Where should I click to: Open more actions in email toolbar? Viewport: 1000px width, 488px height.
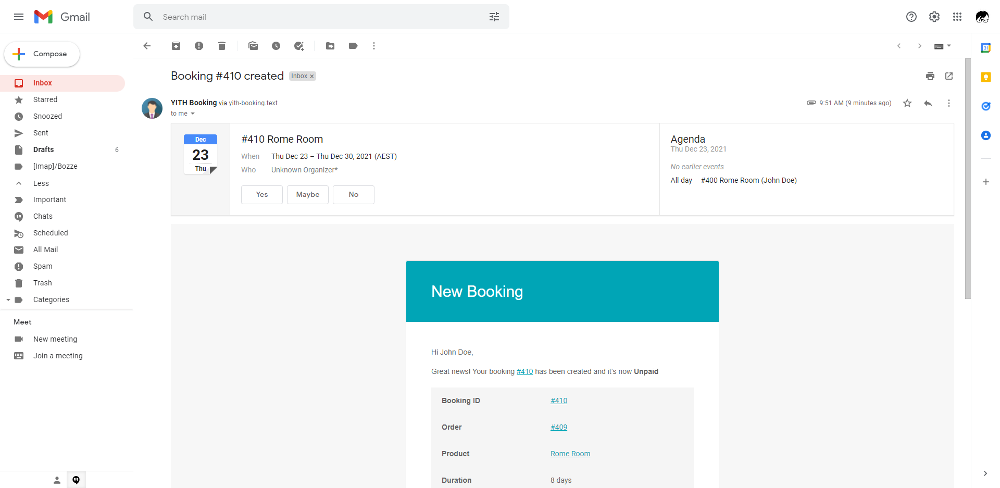tap(374, 46)
